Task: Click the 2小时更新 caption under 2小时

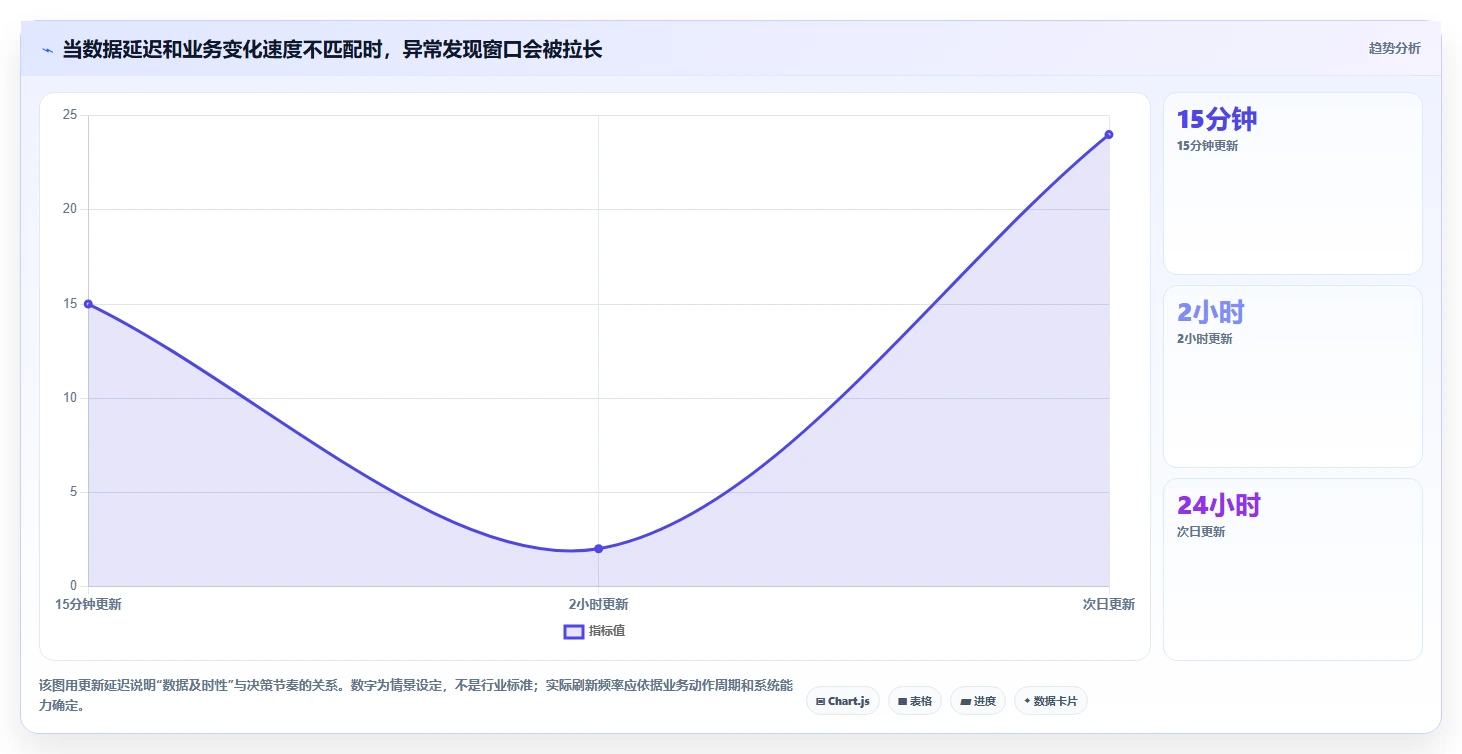Action: [1205, 339]
